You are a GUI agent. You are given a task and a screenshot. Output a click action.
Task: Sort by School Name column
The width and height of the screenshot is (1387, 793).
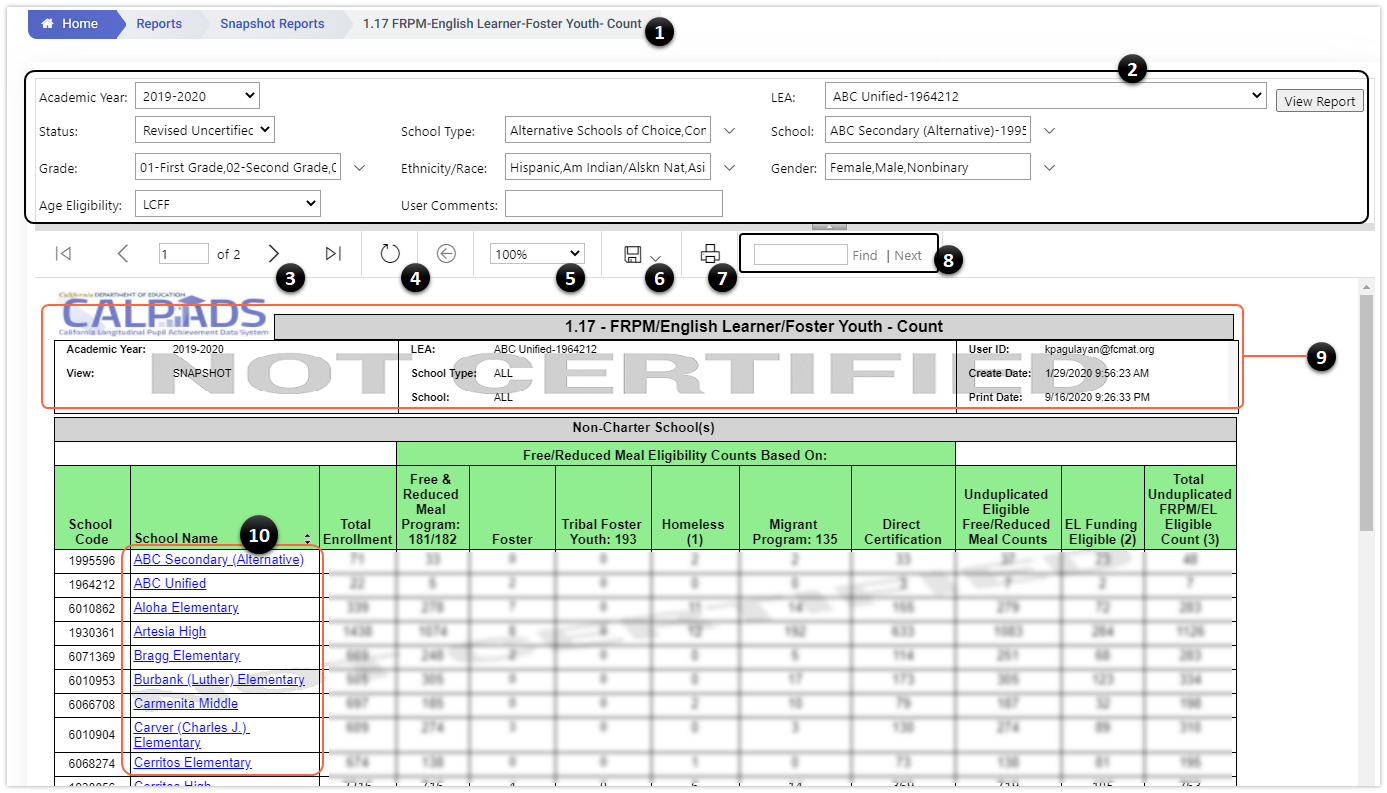[x=307, y=539]
